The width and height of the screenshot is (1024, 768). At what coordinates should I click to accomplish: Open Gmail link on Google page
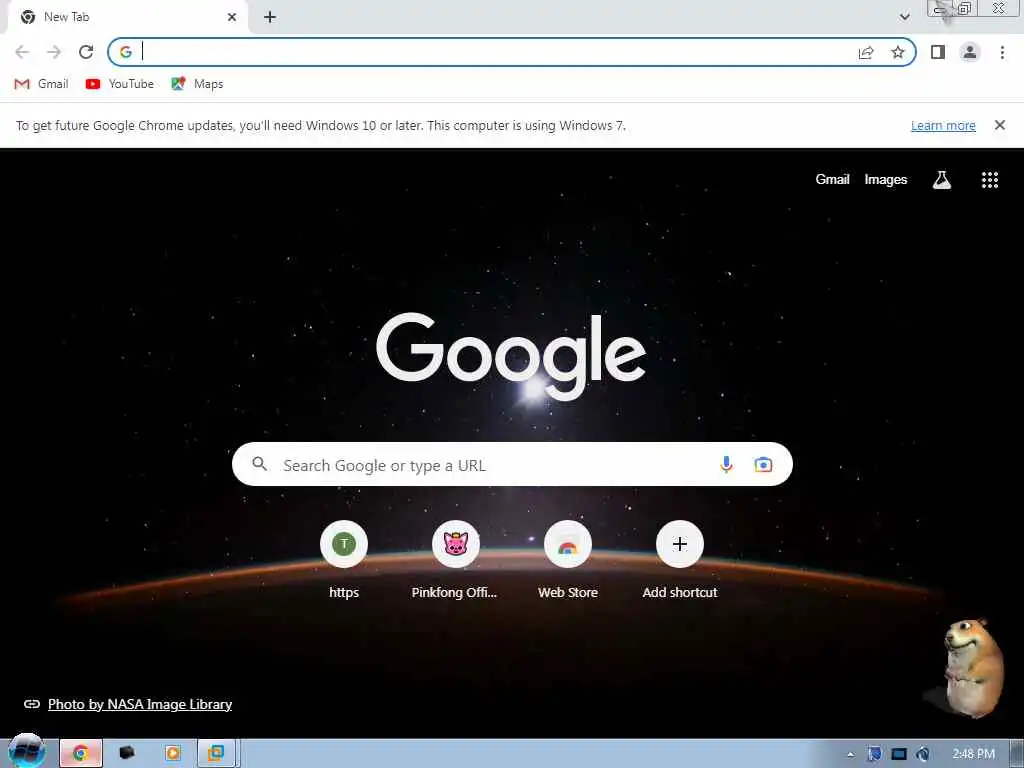click(832, 180)
